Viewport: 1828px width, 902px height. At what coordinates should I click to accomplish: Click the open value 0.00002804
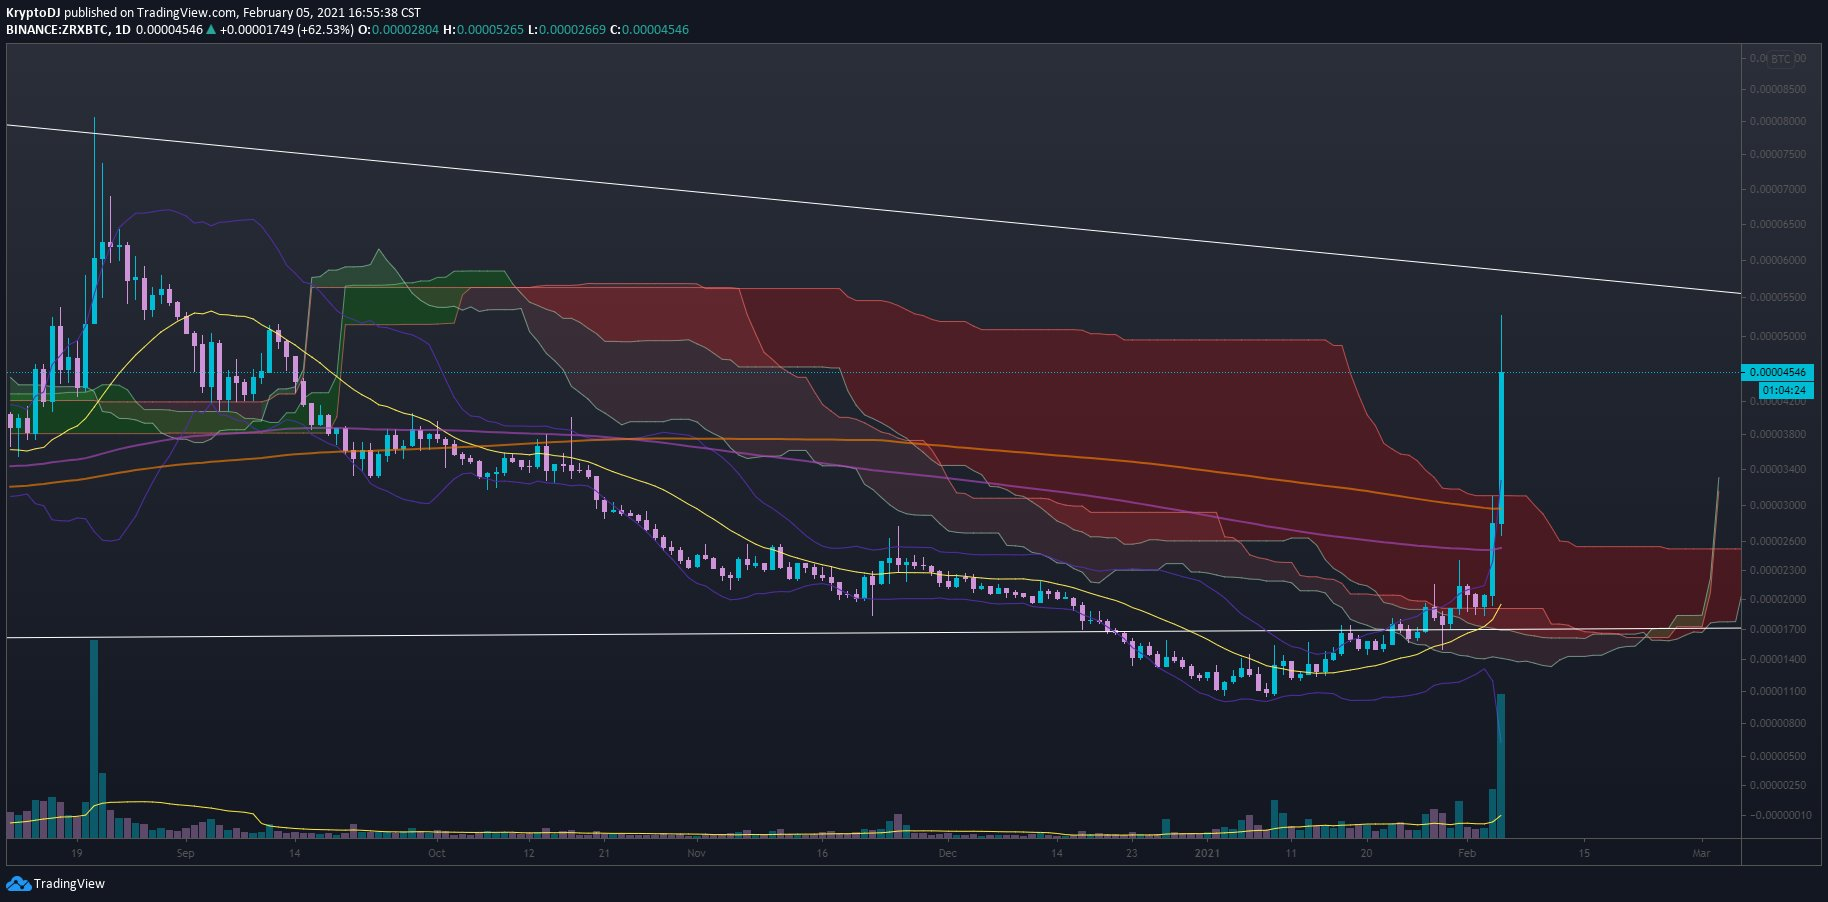(x=405, y=30)
